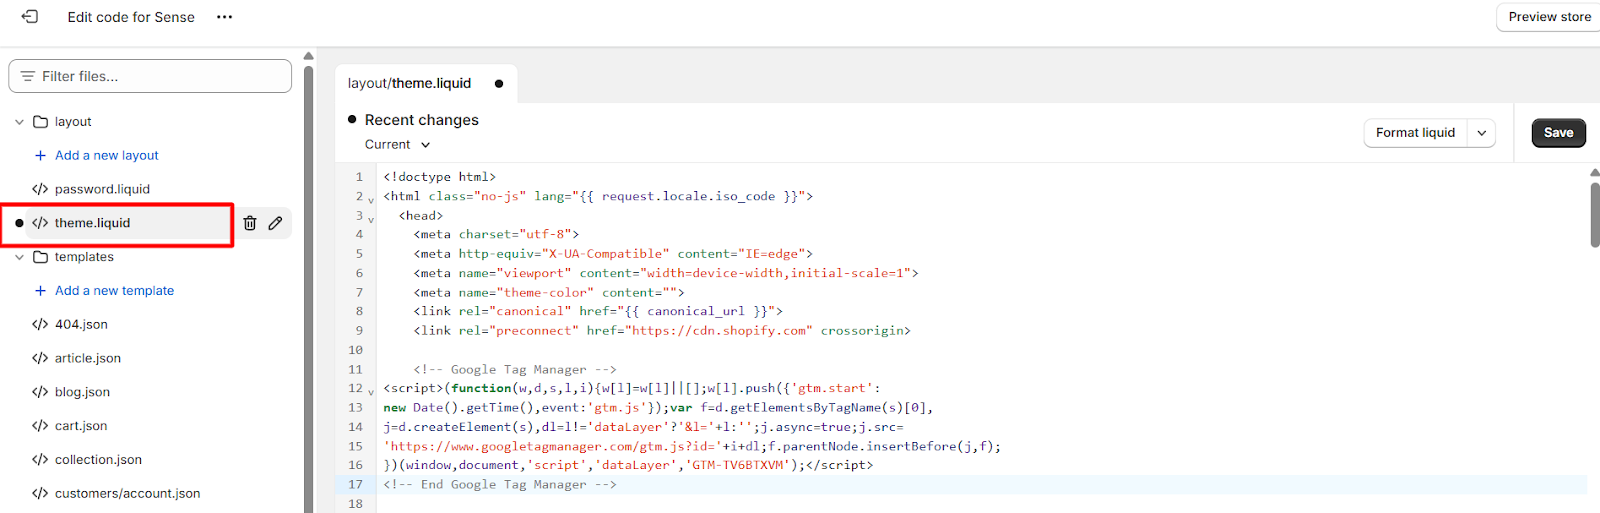Click the exit editor back icon

click(30, 17)
